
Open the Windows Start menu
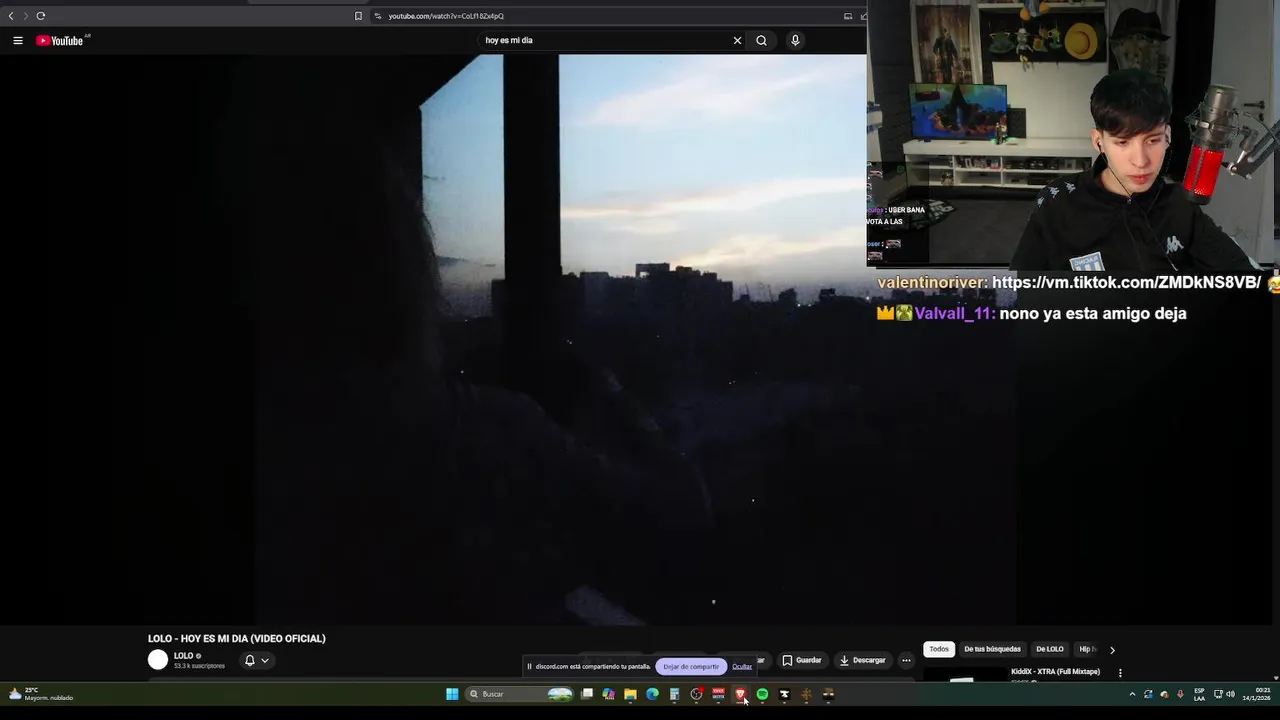tap(452, 694)
